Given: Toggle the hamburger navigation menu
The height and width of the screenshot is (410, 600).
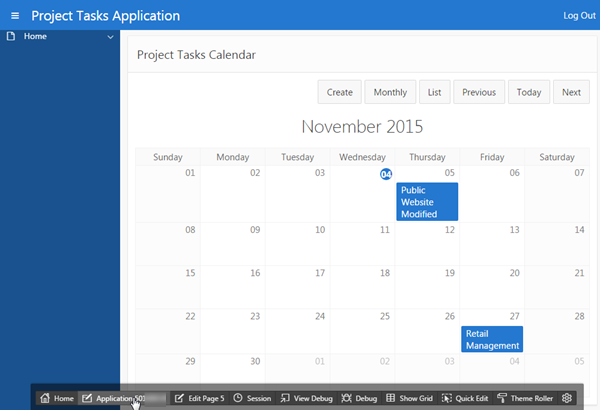Looking at the screenshot, I should click(15, 16).
